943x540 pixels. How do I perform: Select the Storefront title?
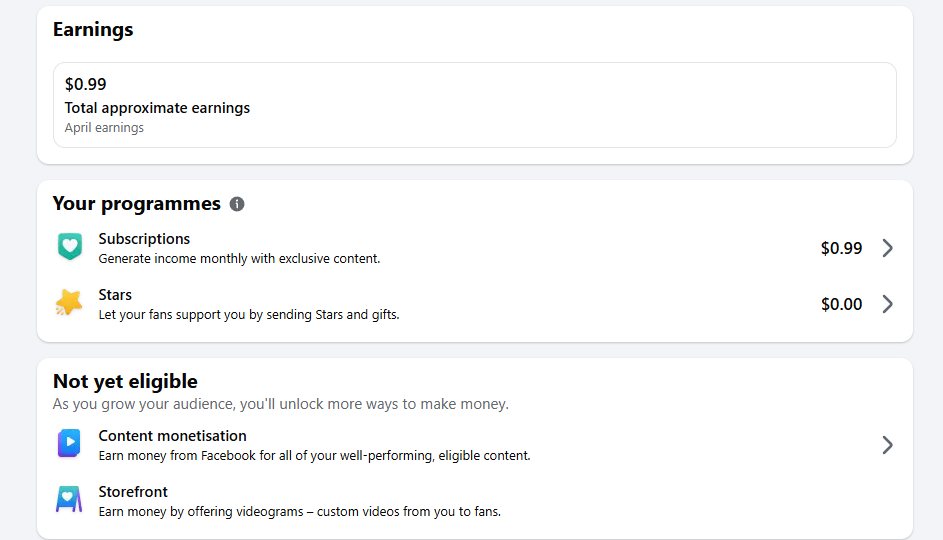133,492
